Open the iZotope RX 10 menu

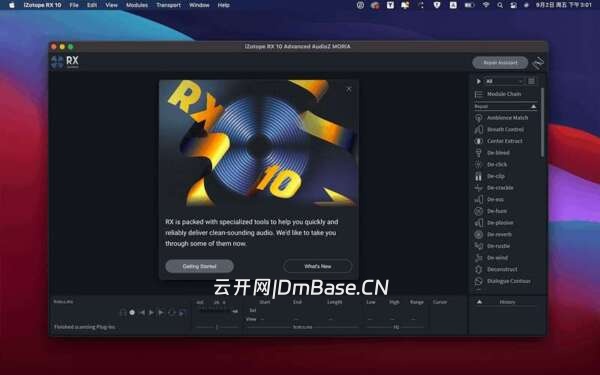(42, 5)
